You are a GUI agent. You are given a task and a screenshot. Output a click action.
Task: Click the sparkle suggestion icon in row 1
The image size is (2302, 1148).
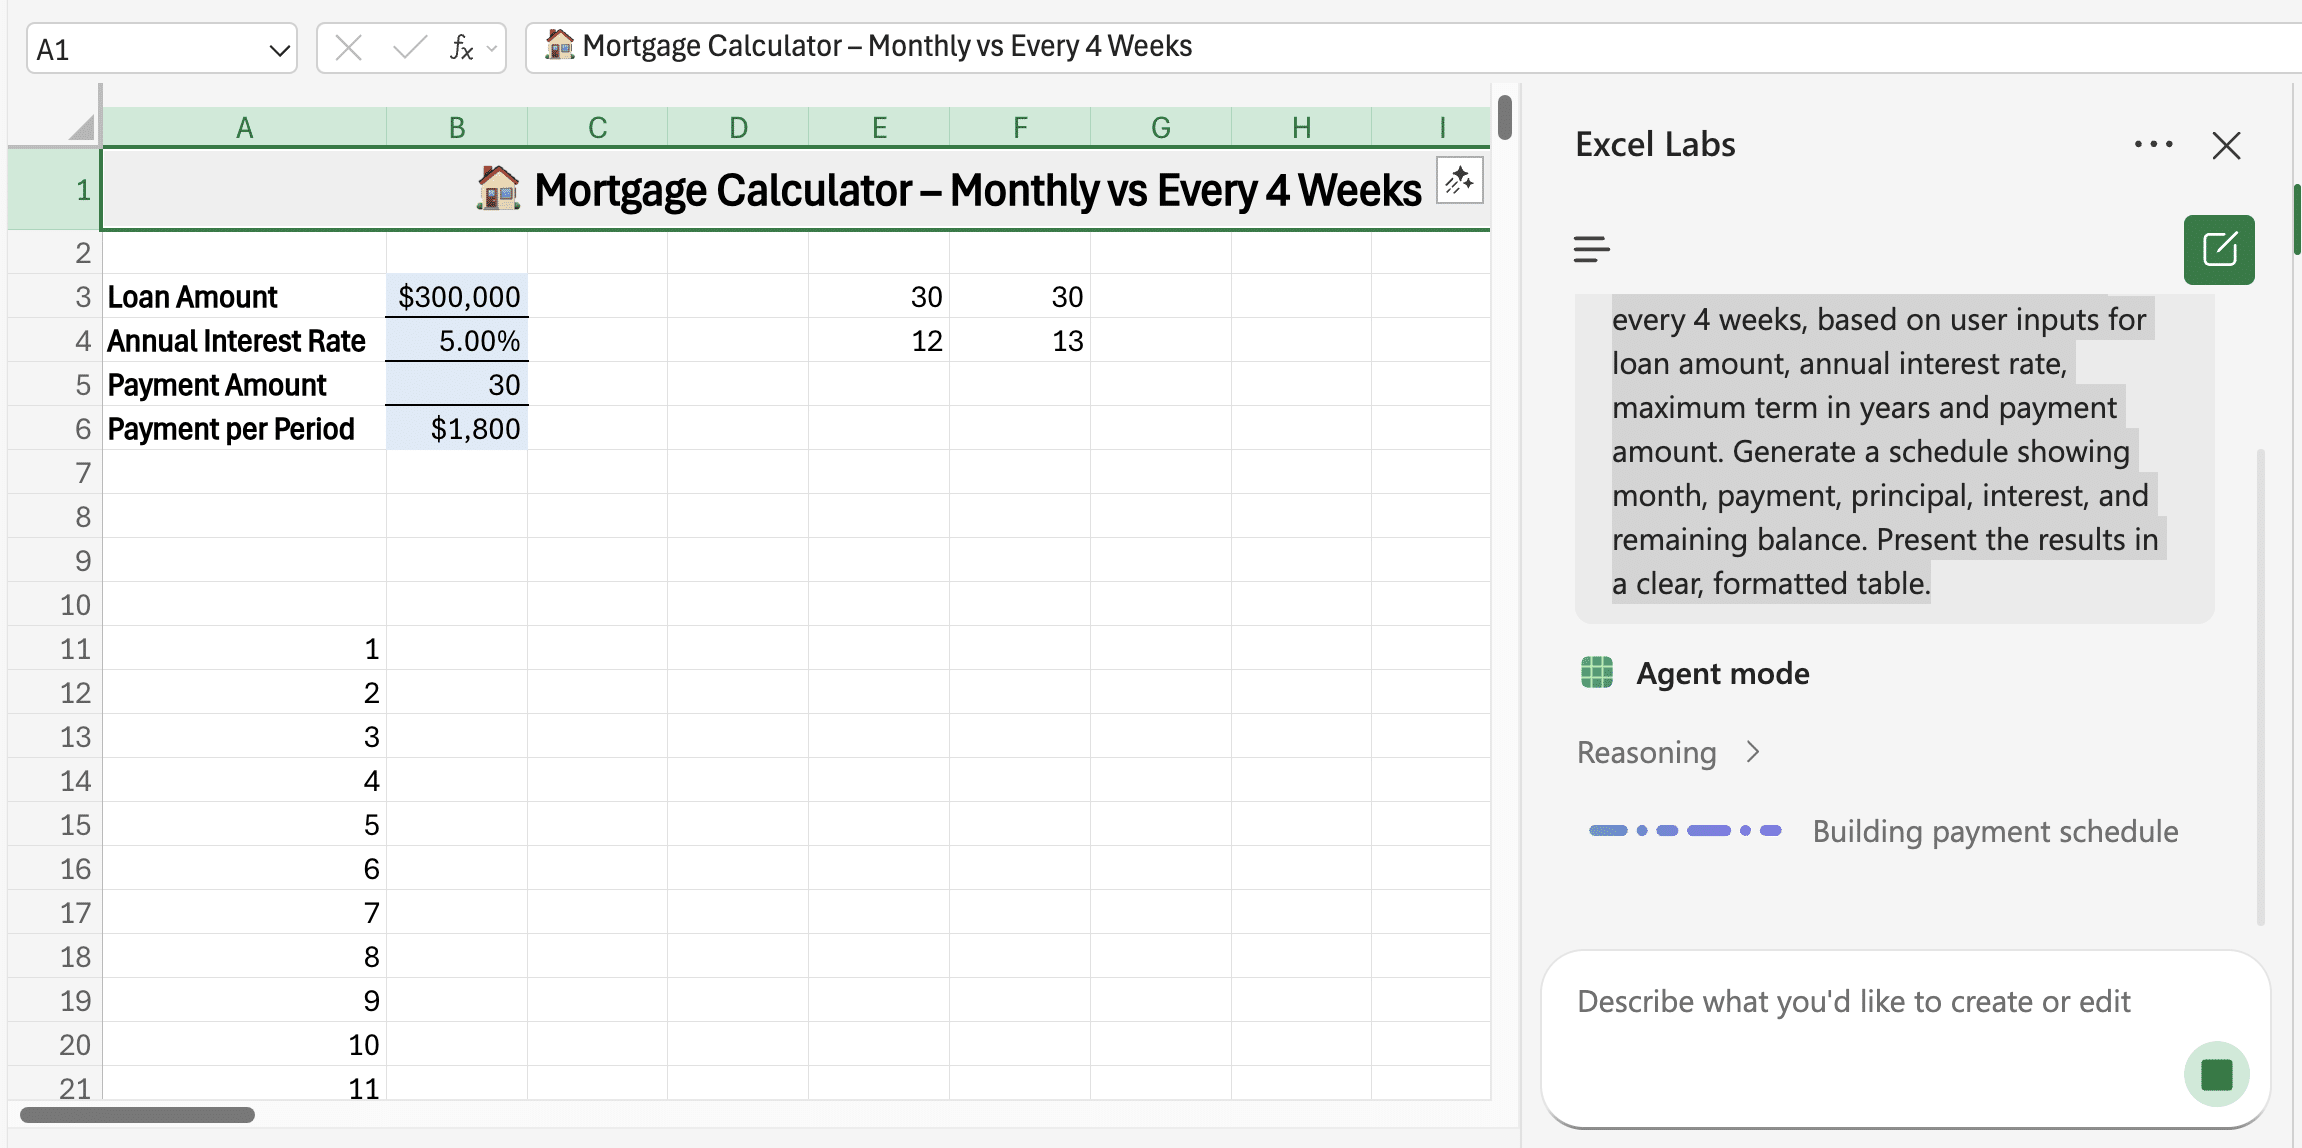tap(1459, 181)
